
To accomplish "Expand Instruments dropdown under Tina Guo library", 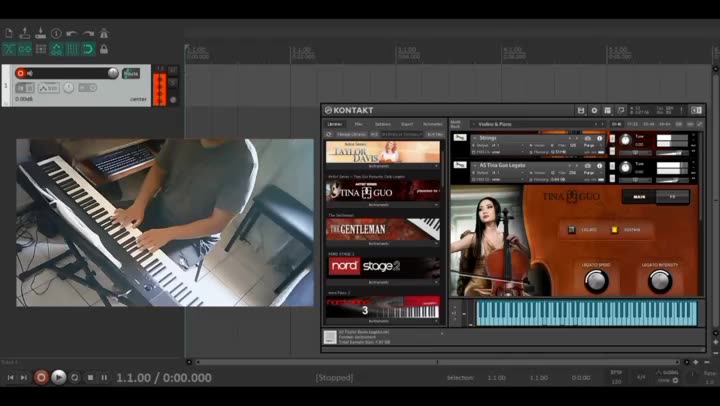I will click(x=382, y=204).
